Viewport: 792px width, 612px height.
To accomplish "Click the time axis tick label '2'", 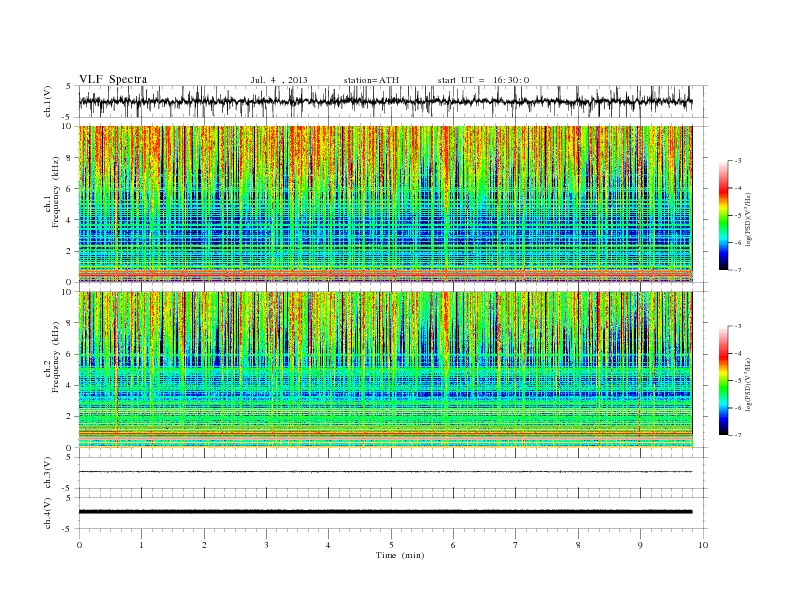I will pos(204,545).
